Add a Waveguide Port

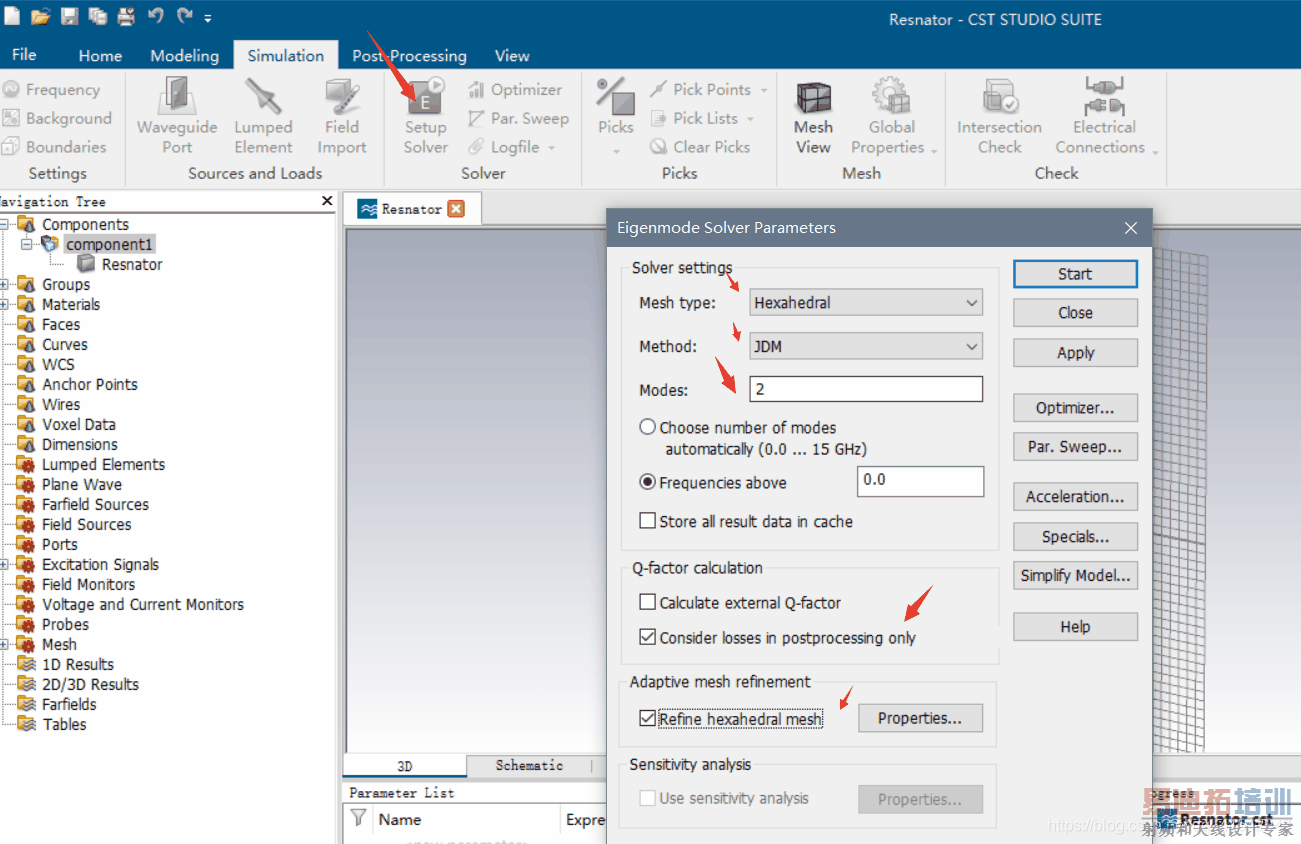[x=177, y=117]
